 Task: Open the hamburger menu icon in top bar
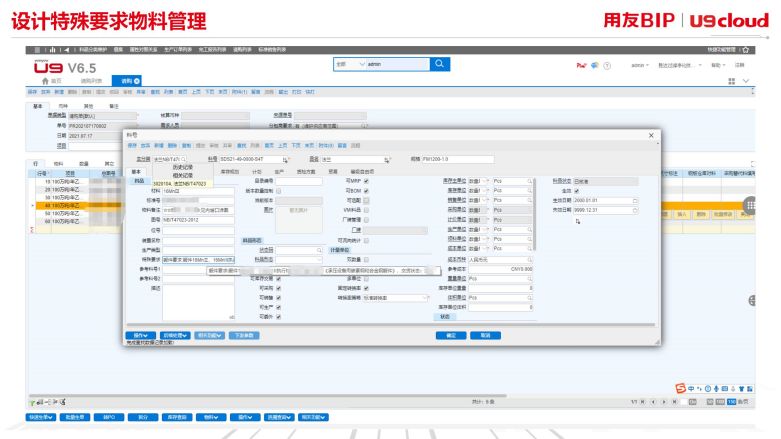pos(37,50)
